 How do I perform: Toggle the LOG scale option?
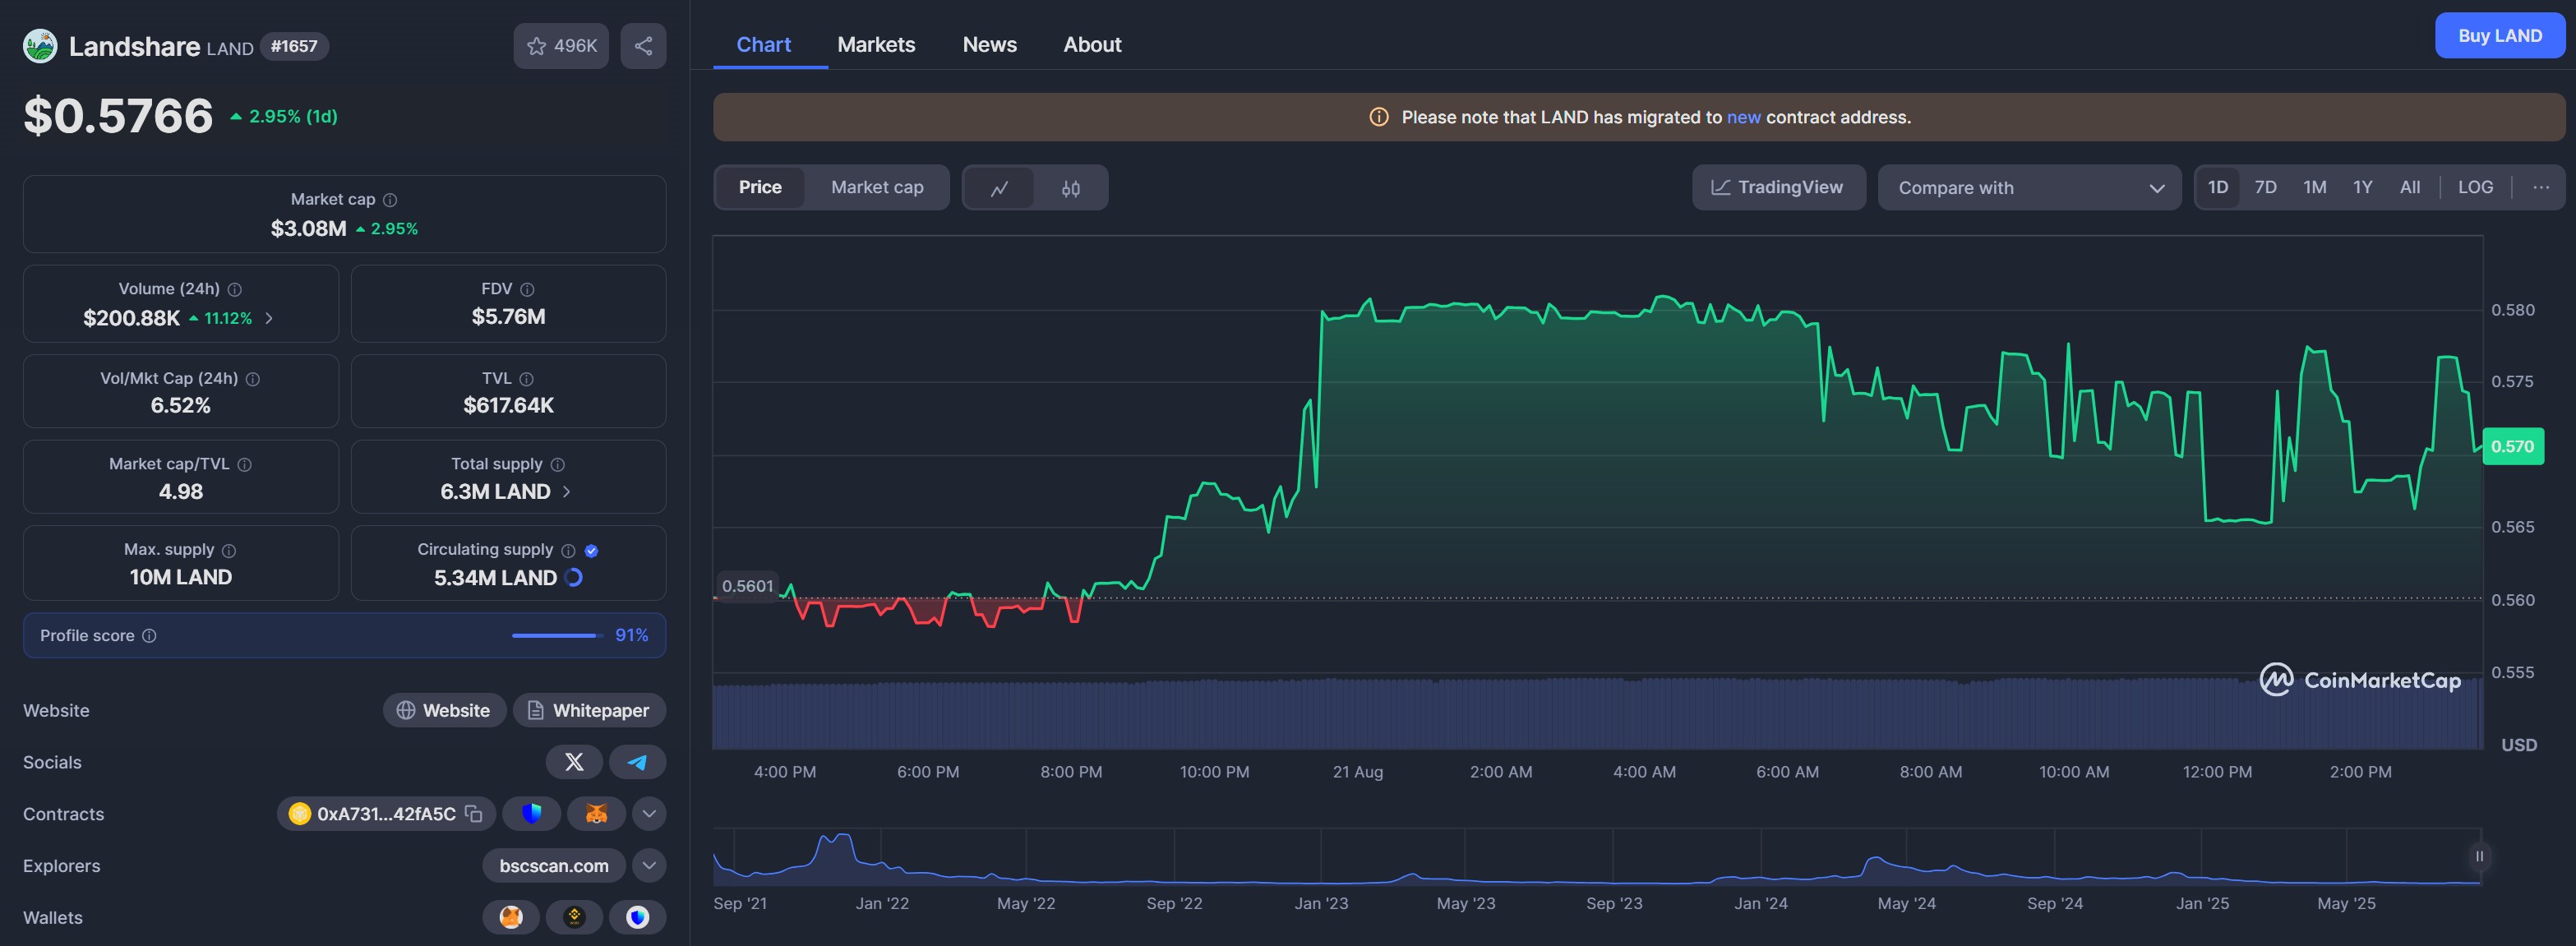tap(2475, 187)
